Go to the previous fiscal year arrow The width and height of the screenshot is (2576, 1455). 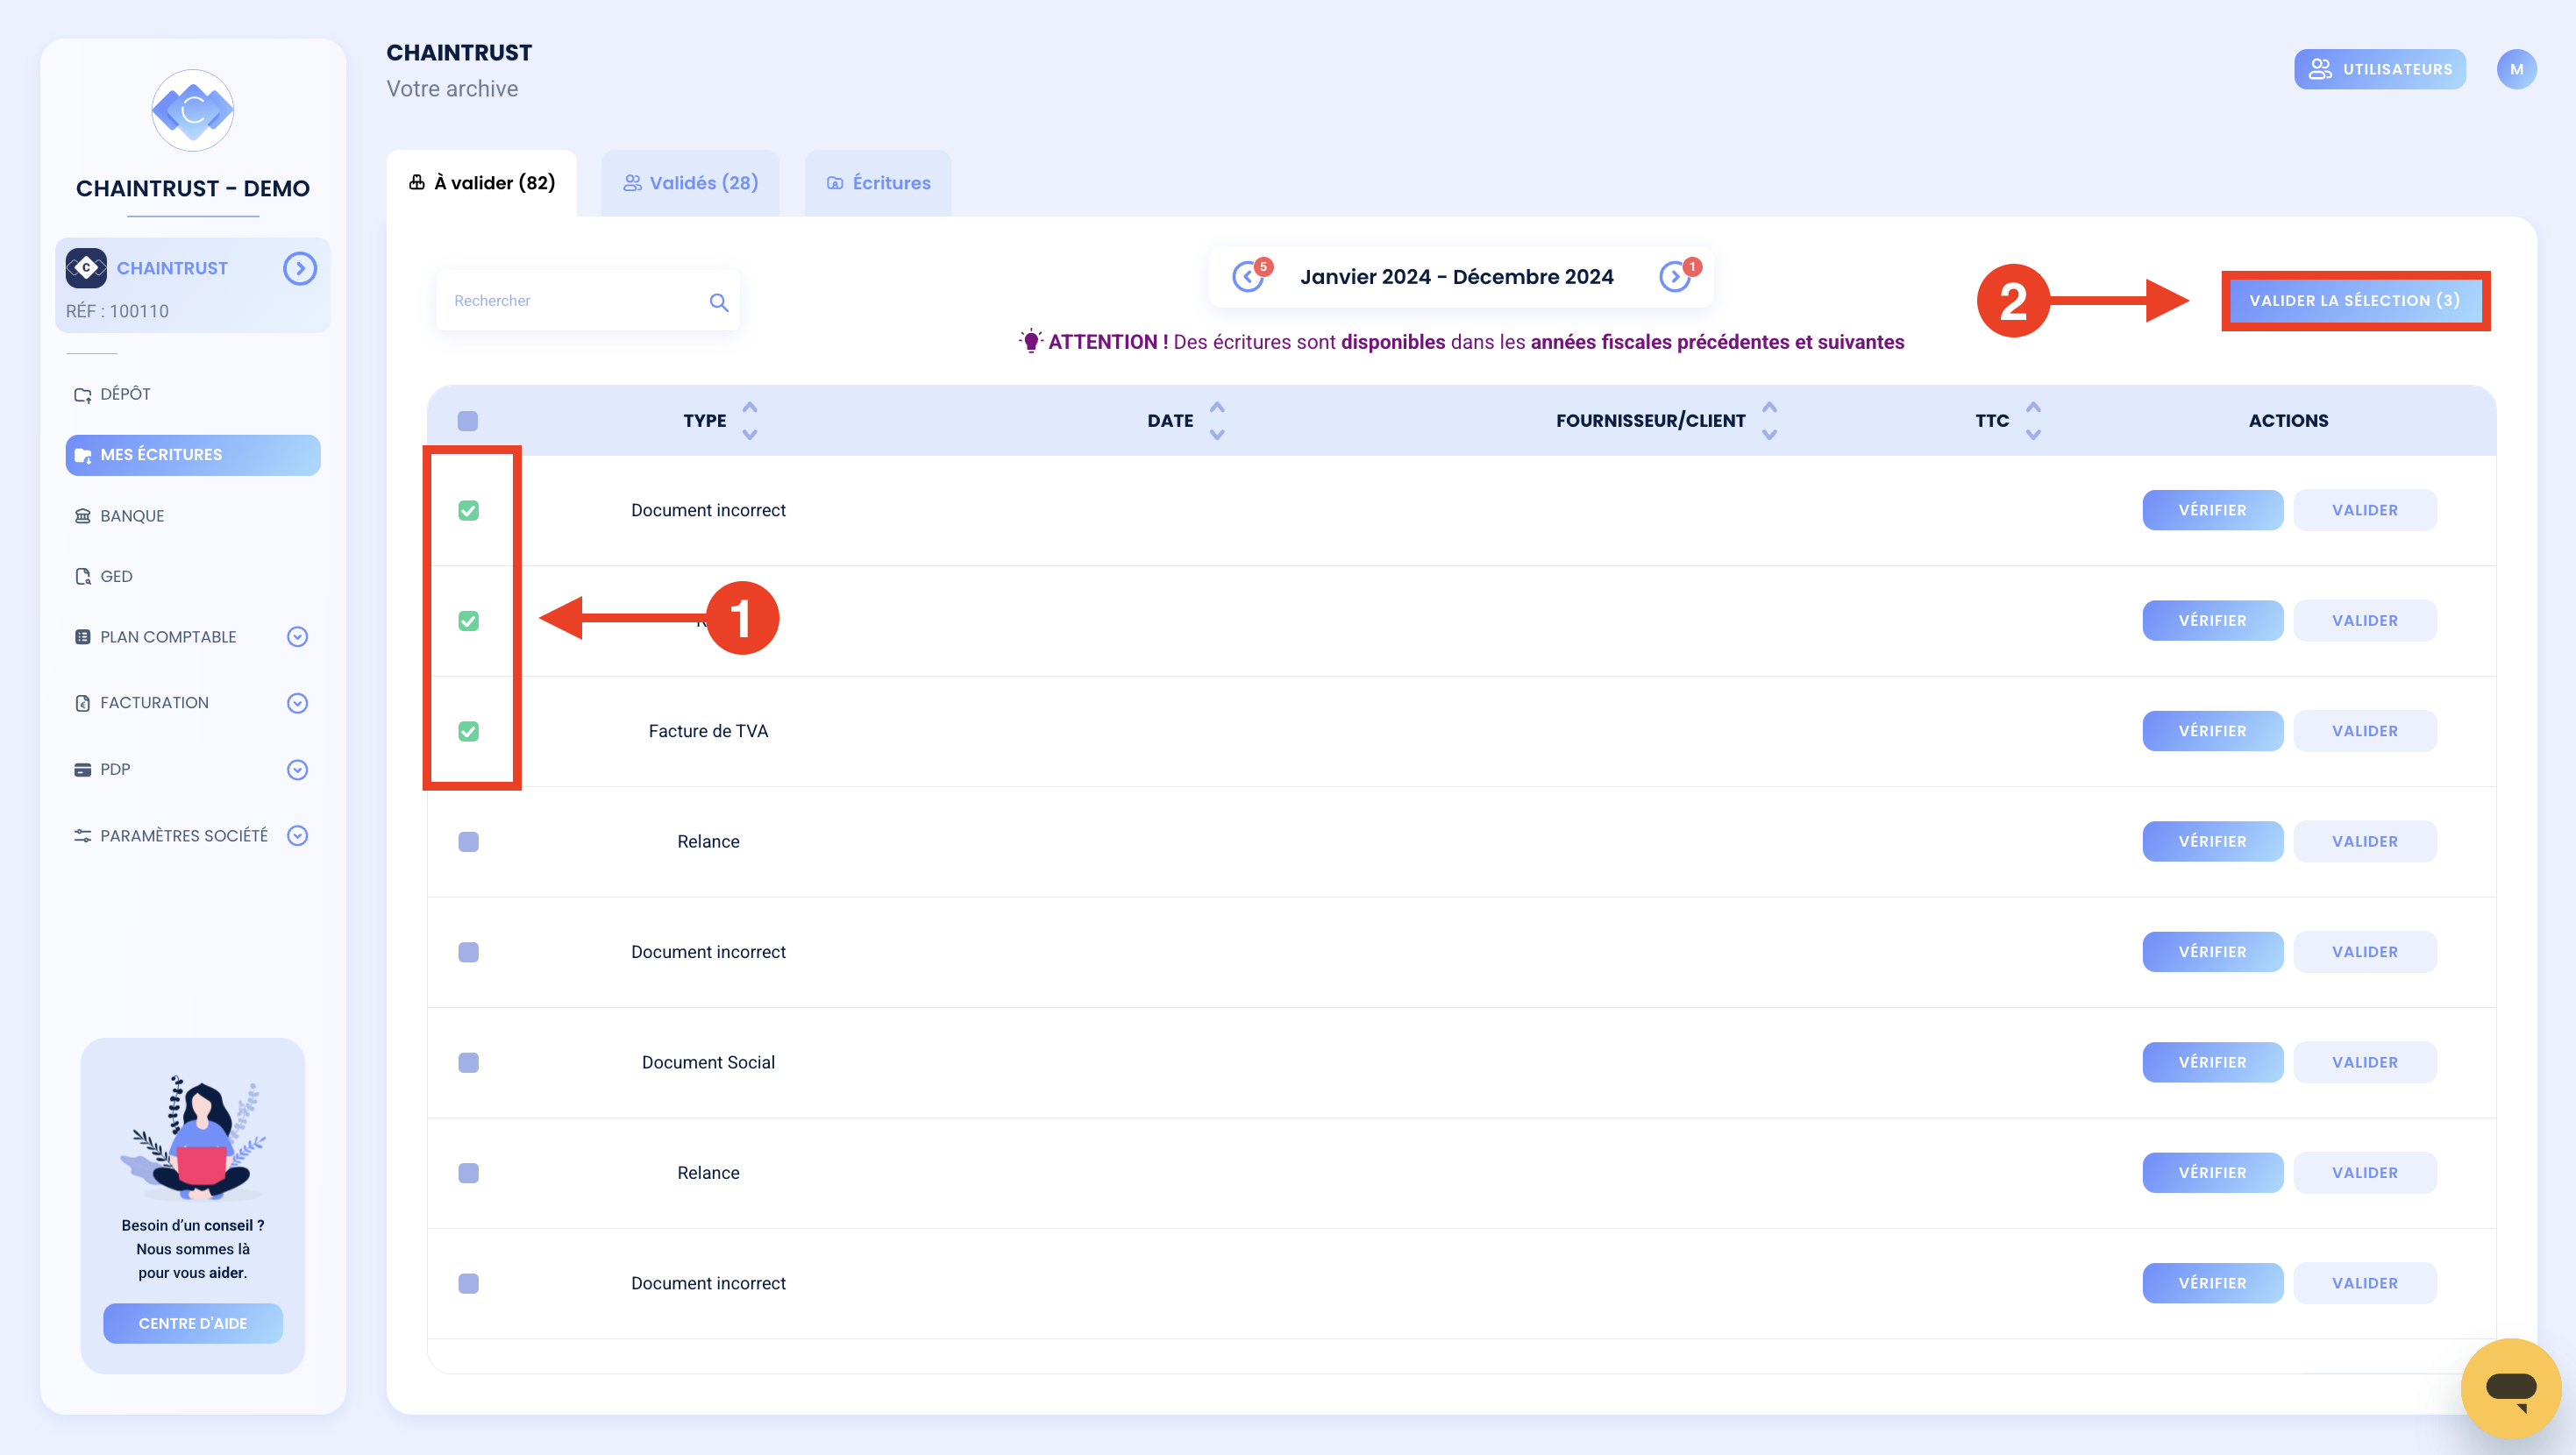pos(1247,277)
